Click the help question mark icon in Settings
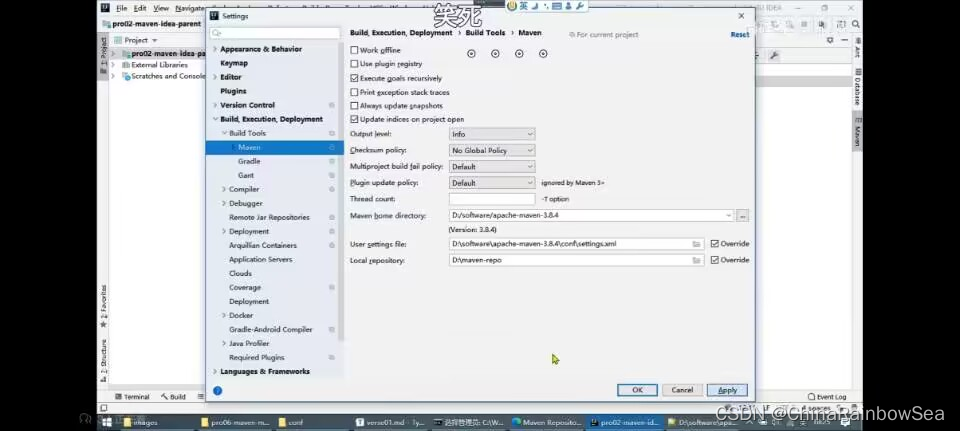 coord(217,391)
